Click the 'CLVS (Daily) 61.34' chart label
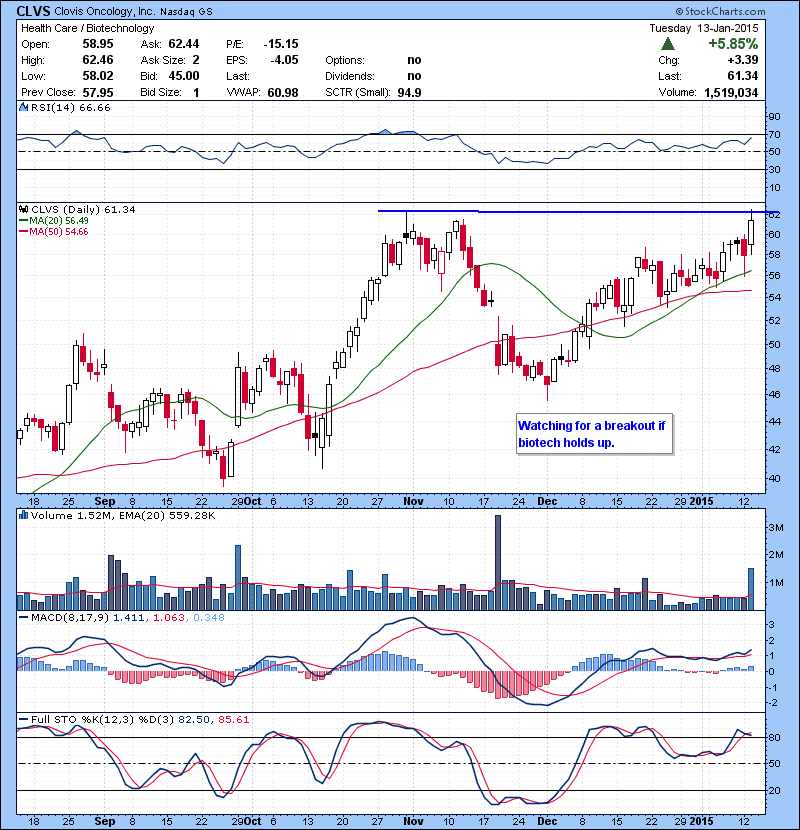800x830 pixels. pos(83,210)
